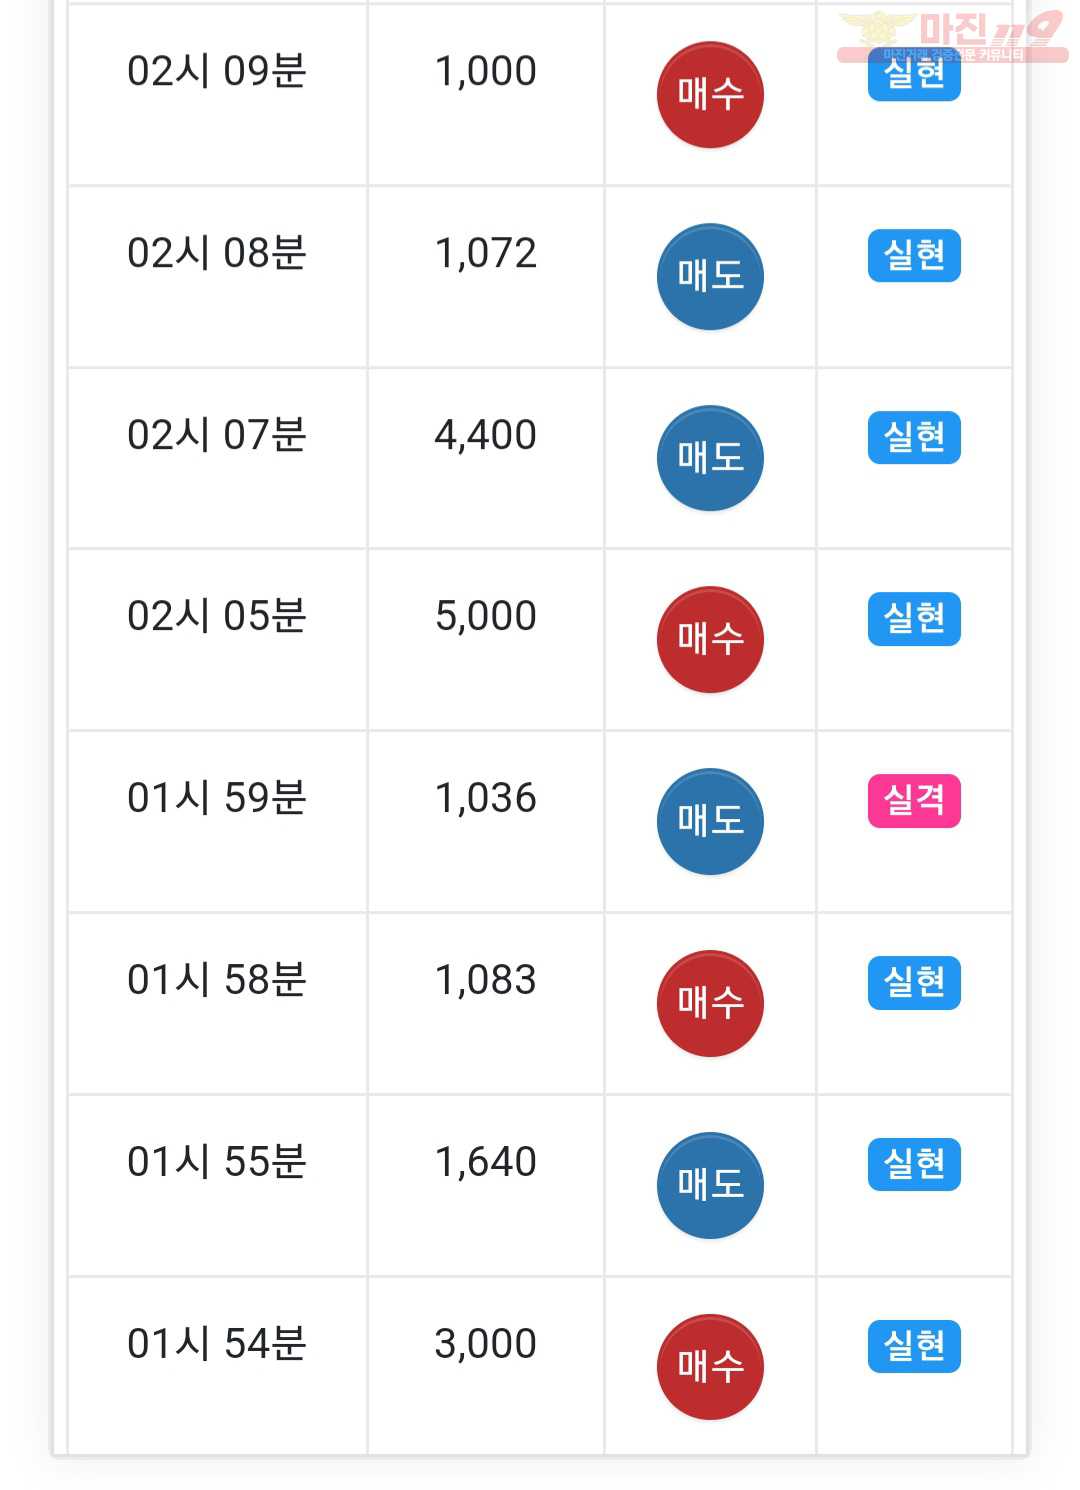Click the blue 매도 circle in 02시 08분 row
The image size is (1080, 1490).
[710, 277]
